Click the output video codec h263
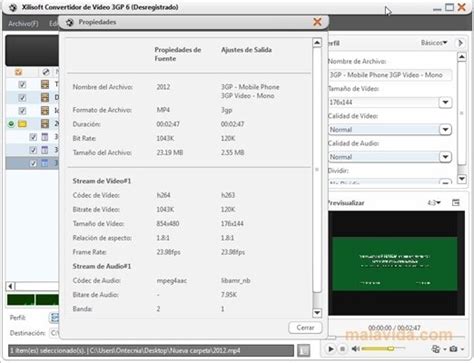This screenshot has height=363, width=474. point(228,195)
